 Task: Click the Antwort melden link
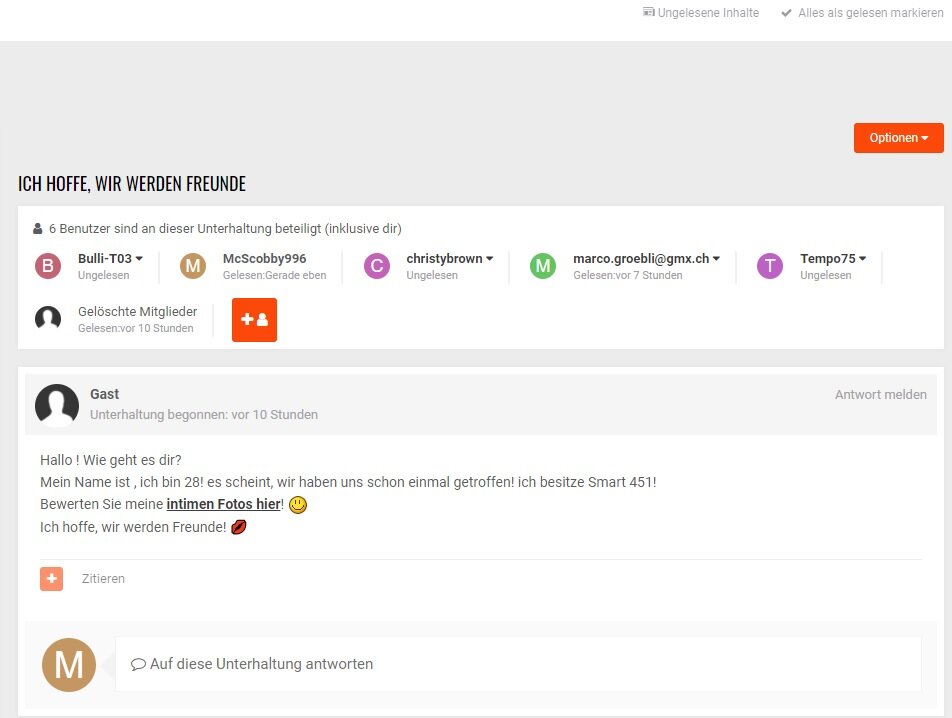tap(880, 395)
